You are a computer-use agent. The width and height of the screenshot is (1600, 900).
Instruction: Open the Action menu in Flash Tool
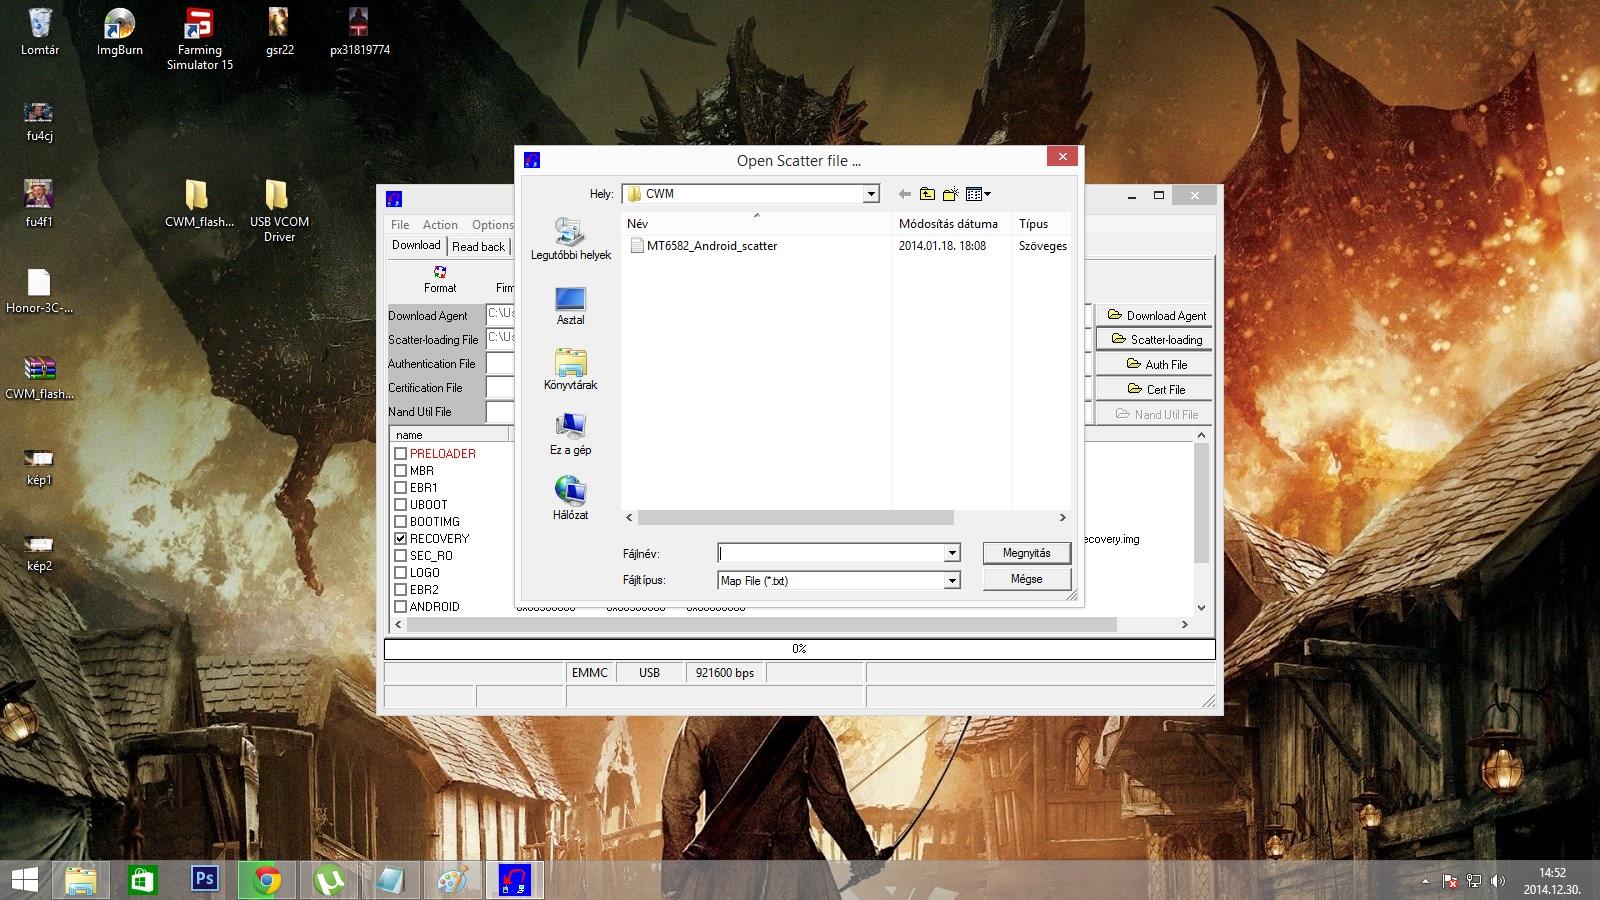tap(440, 225)
